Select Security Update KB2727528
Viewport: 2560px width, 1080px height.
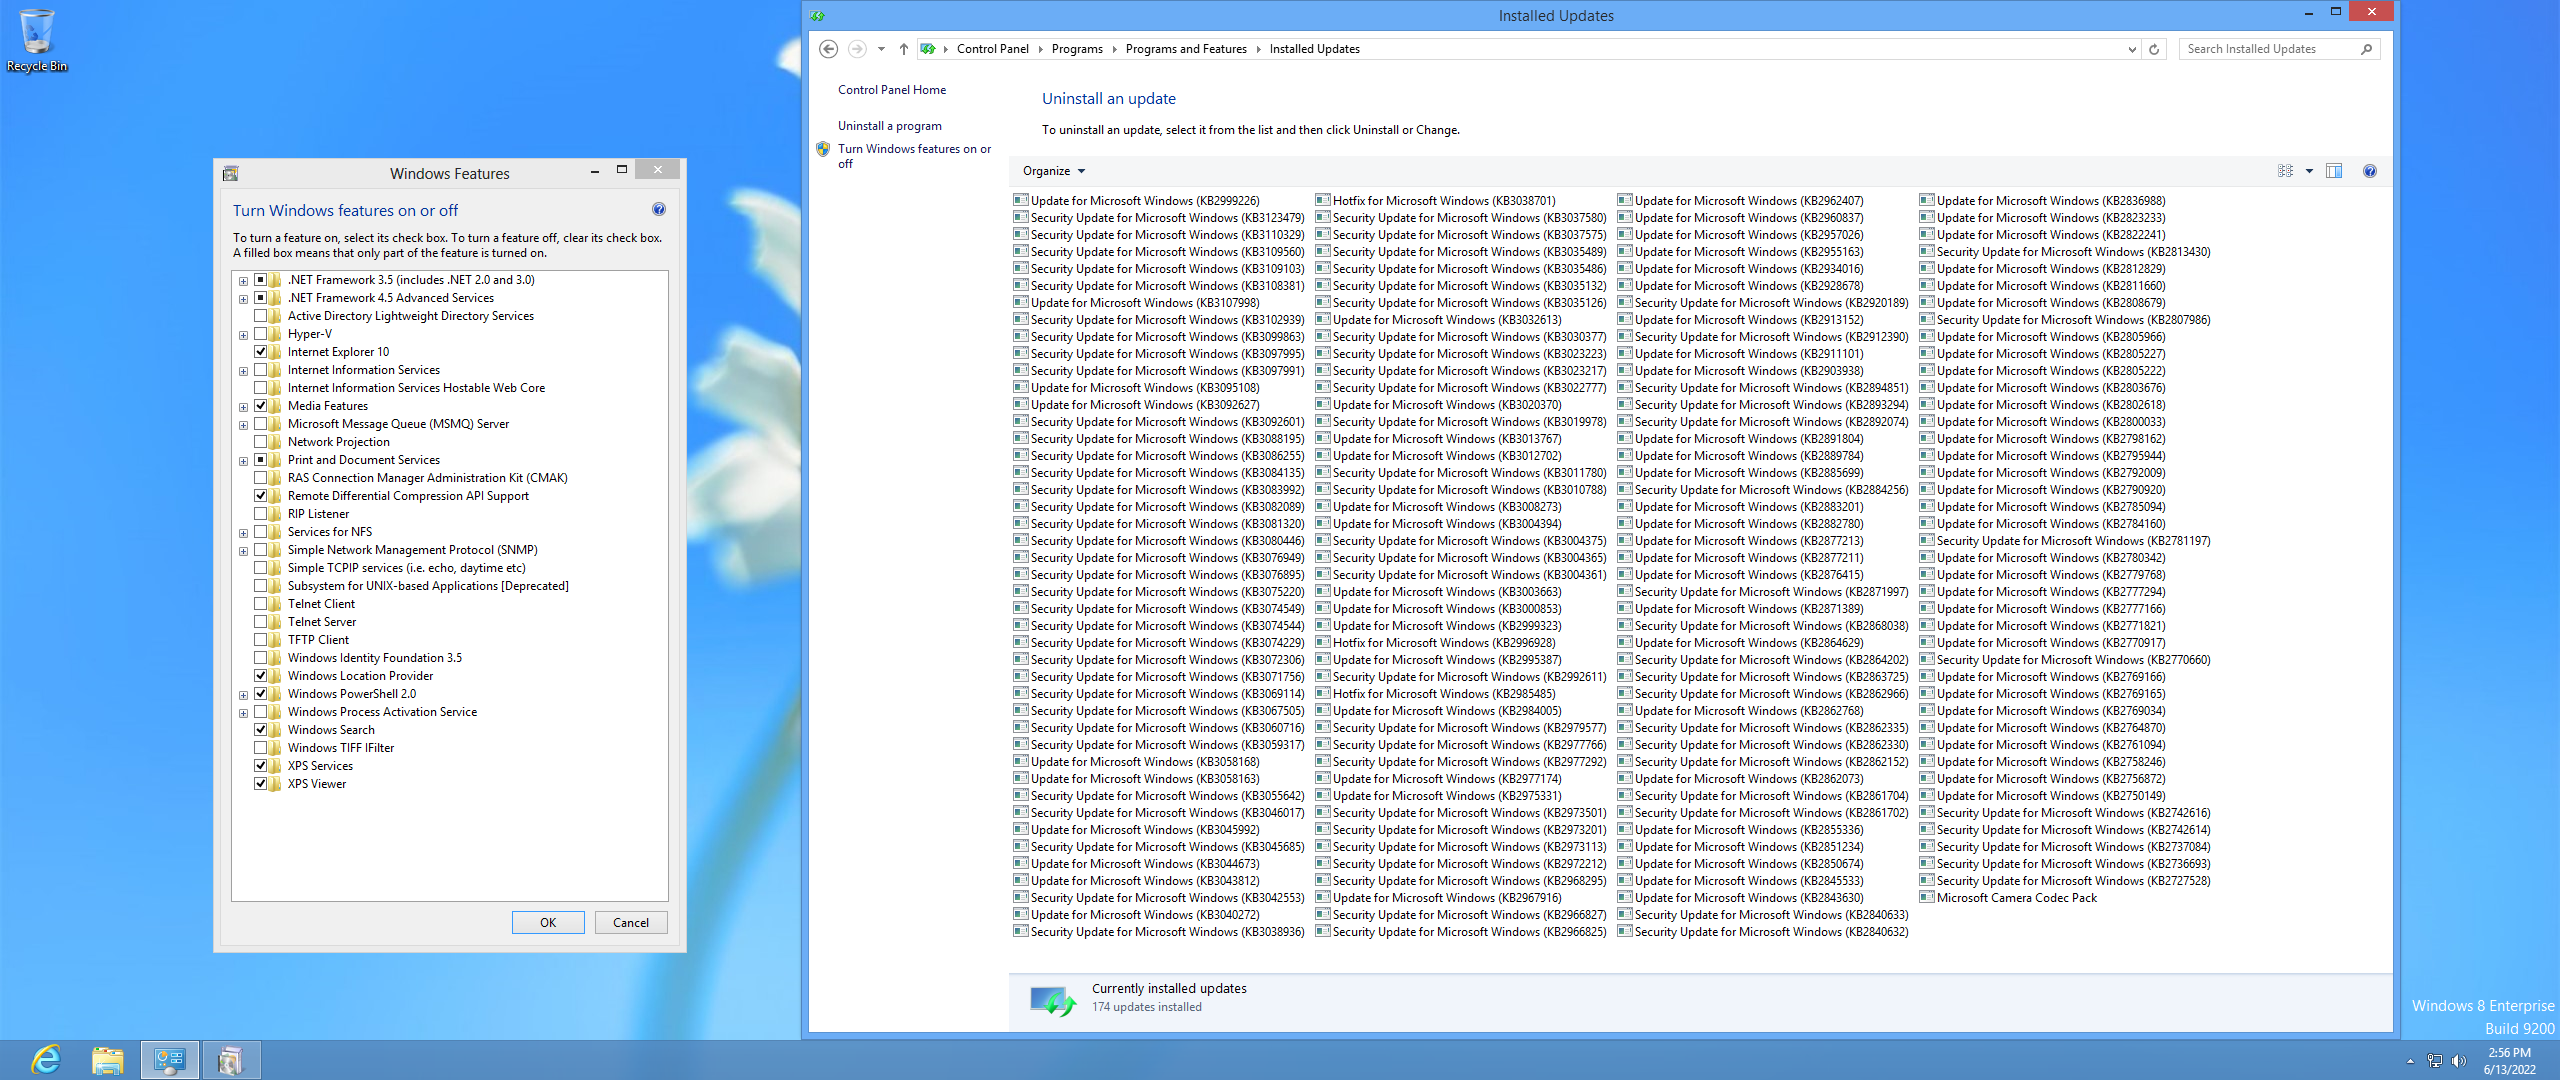[2065, 881]
